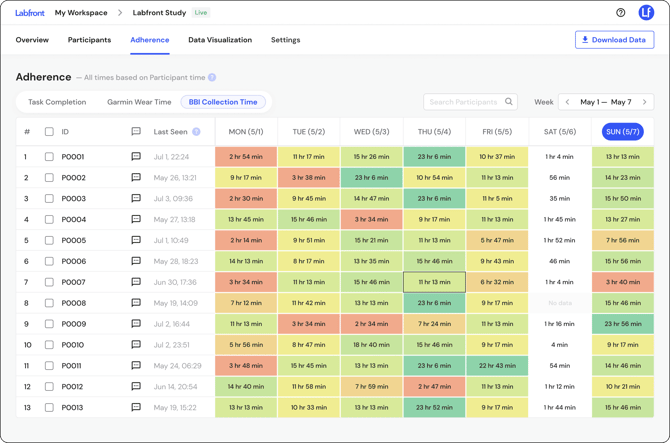Click the Labfront logo

(x=30, y=13)
